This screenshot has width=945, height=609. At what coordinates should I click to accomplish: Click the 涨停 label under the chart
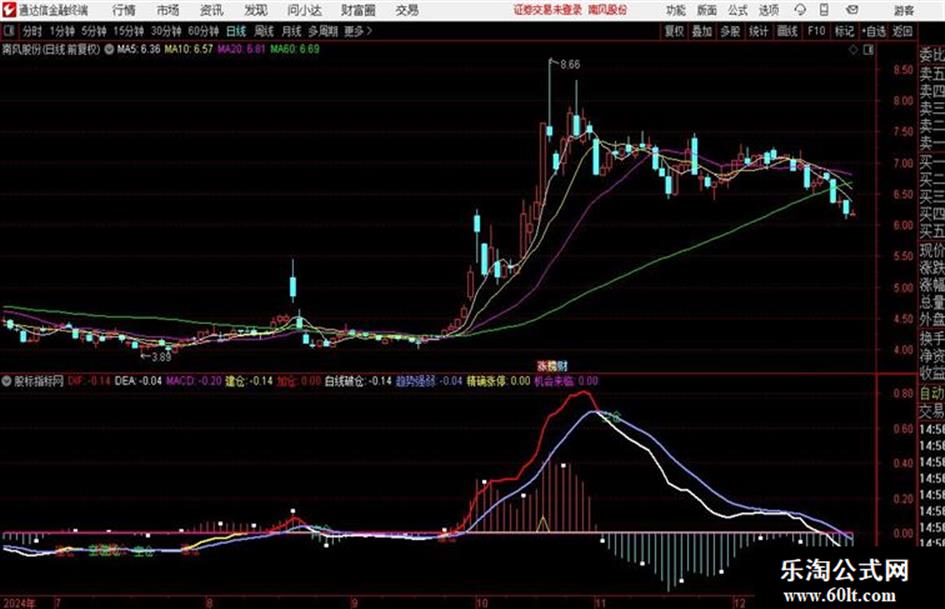(552, 366)
